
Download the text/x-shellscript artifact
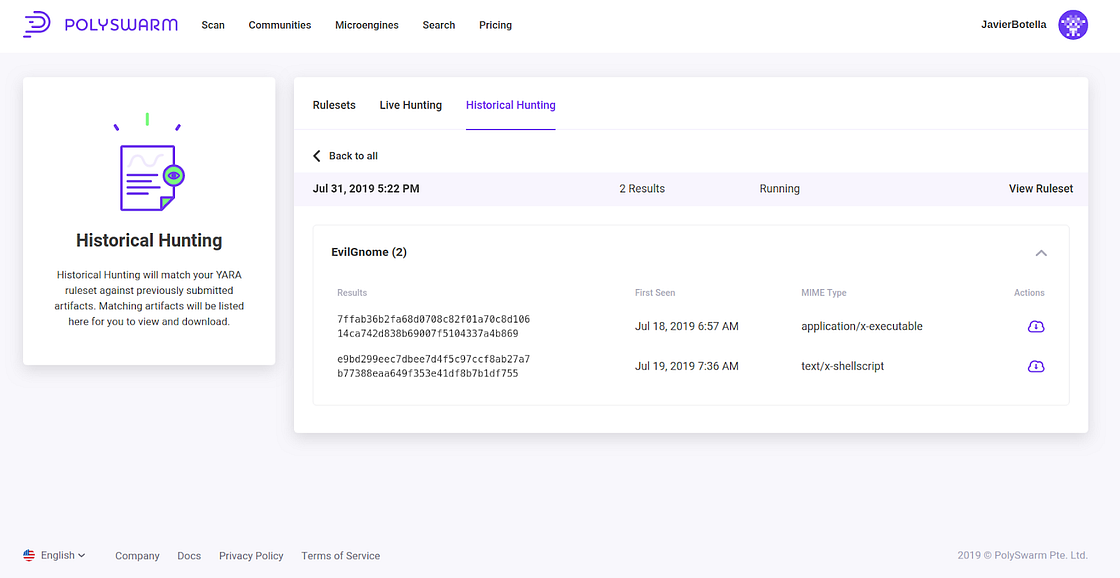pos(1036,367)
